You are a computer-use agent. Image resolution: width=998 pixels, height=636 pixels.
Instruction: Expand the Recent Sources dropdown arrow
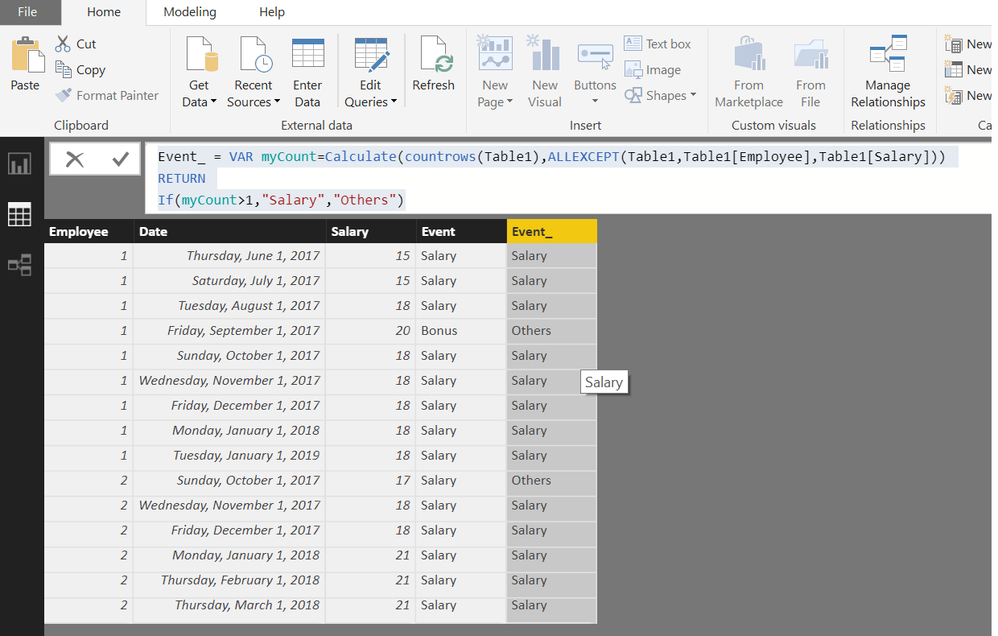pyautogui.click(x=278, y=102)
